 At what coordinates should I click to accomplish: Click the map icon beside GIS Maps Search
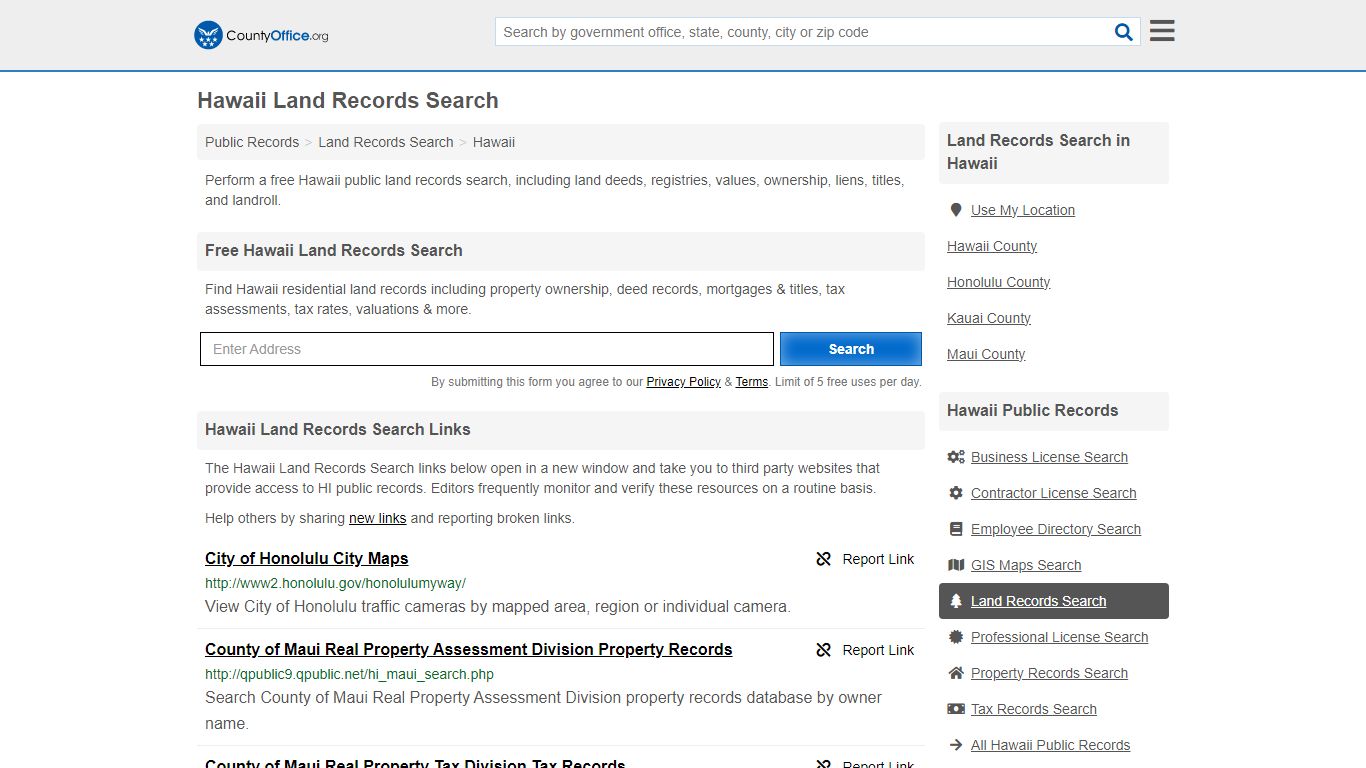(956, 565)
